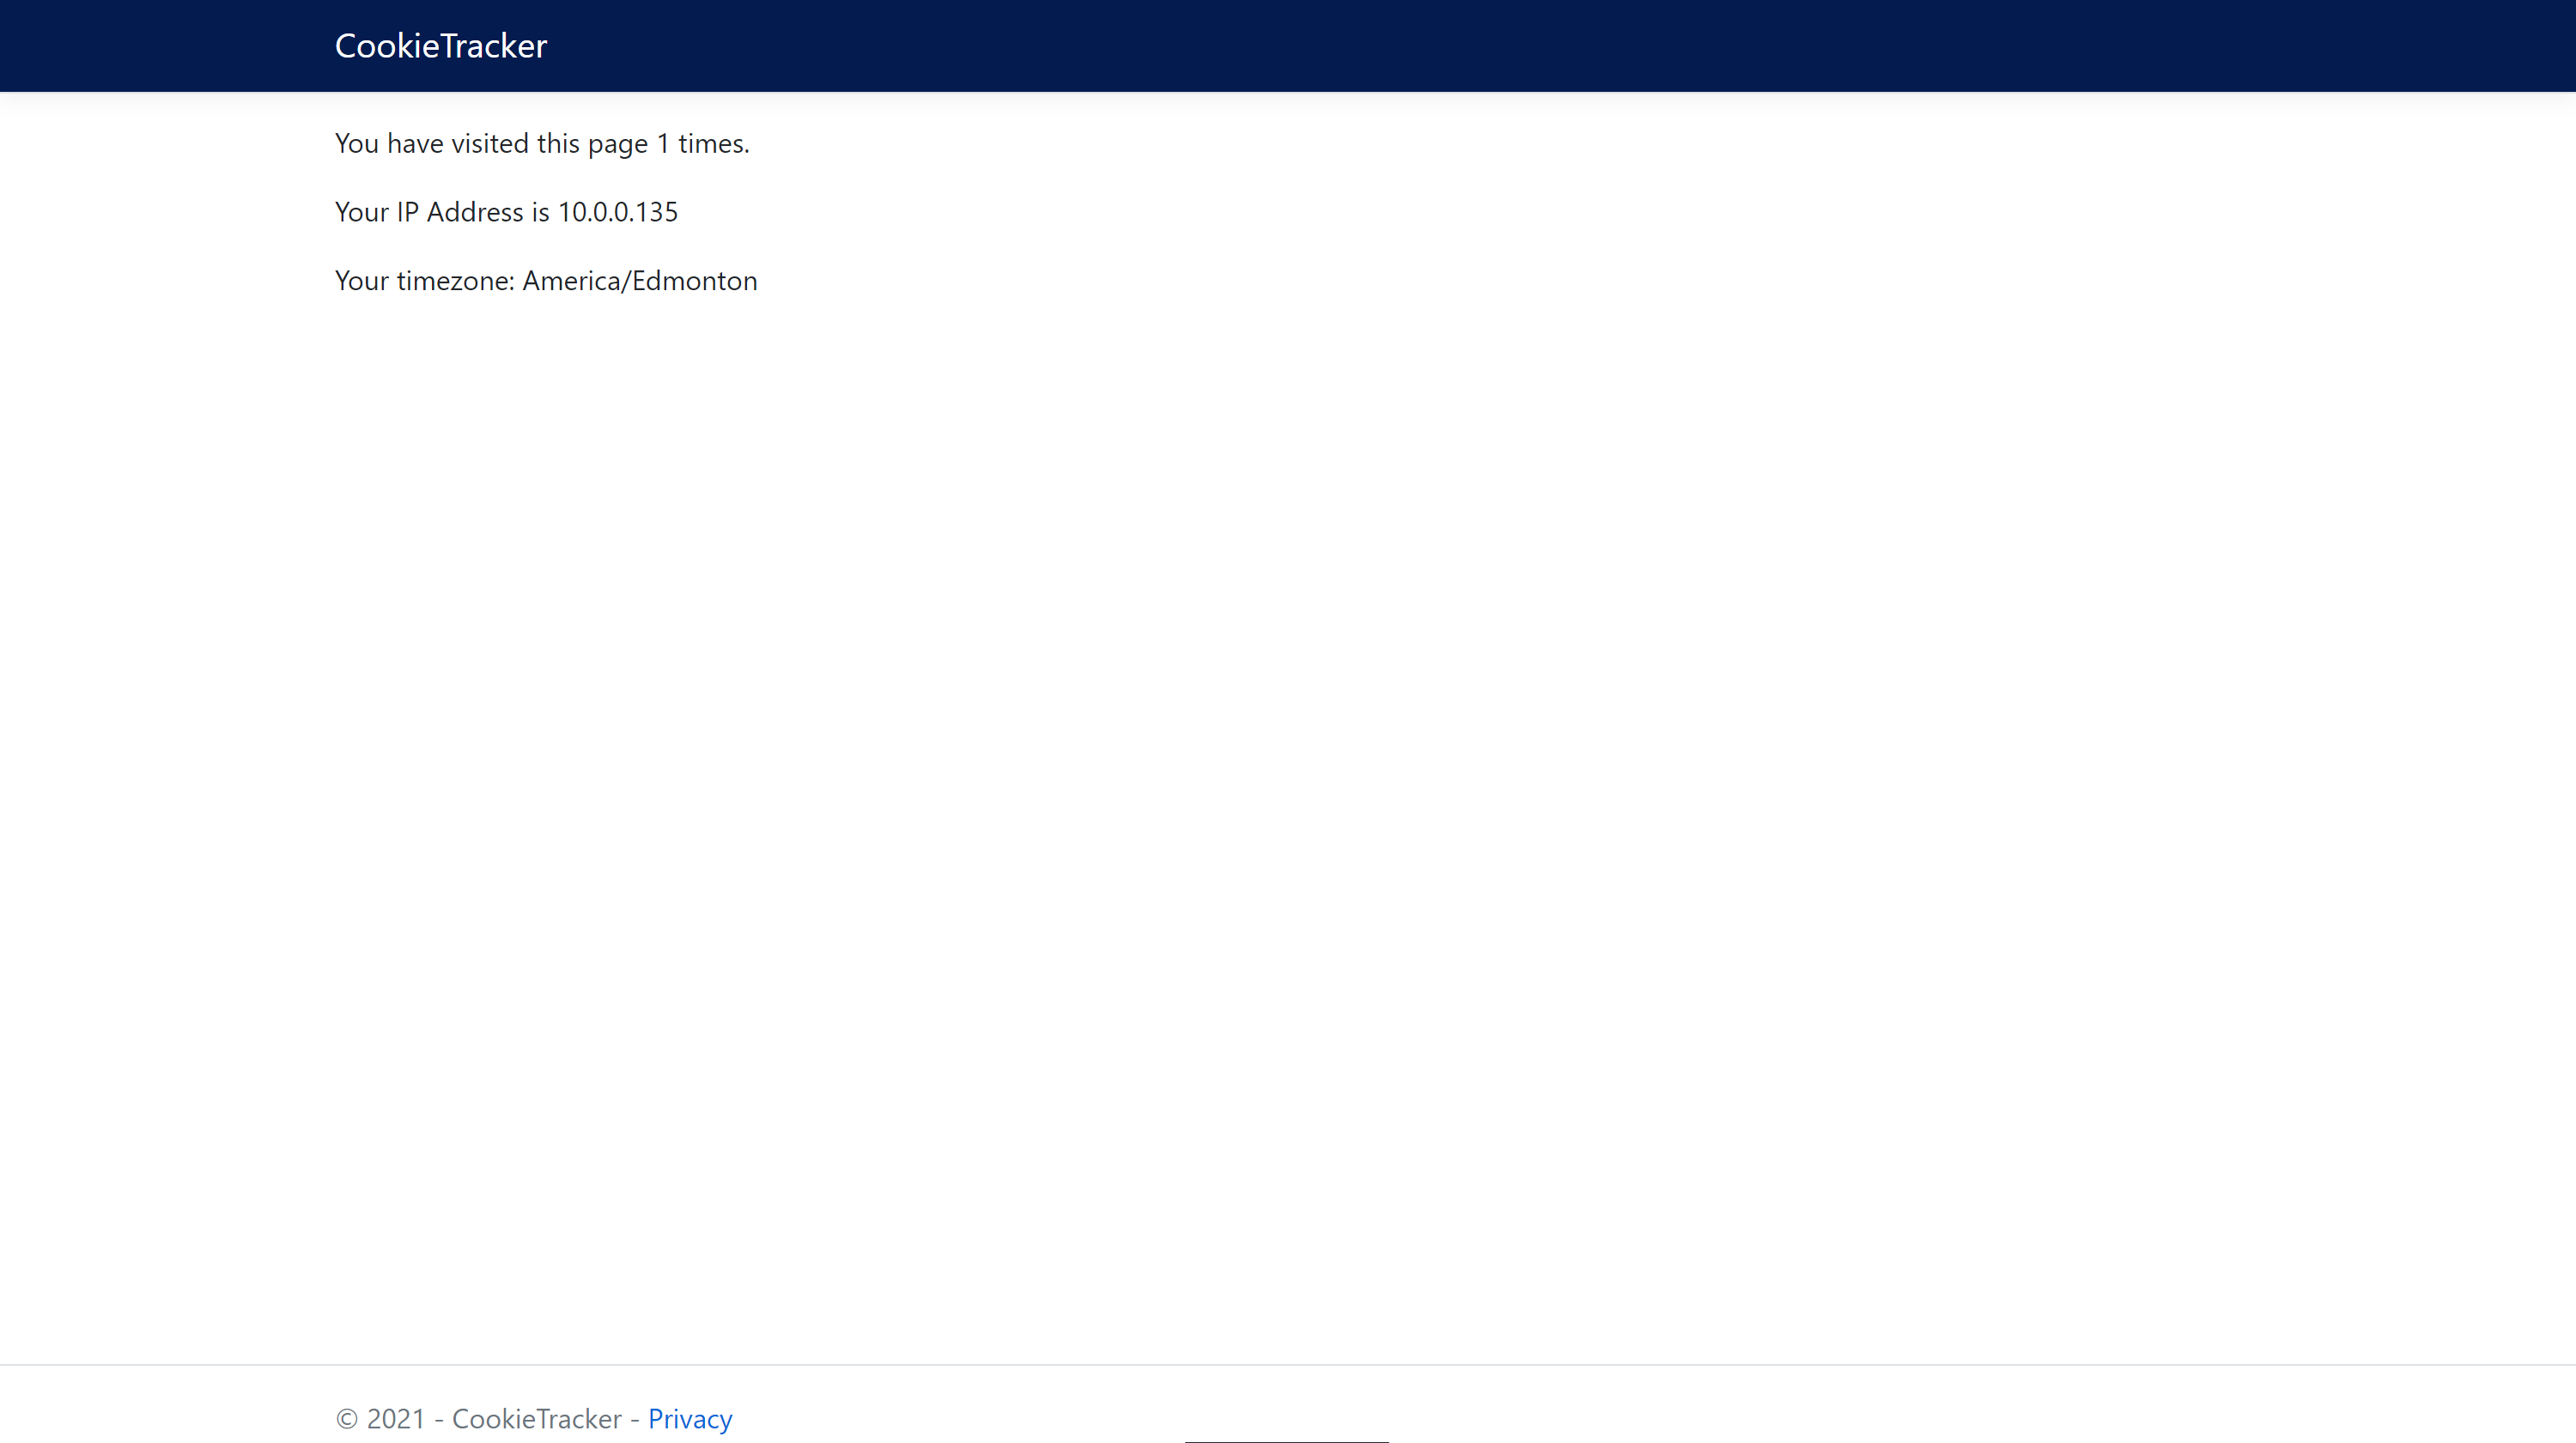
Task: Click the right end of the navbar
Action: (2400, 45)
